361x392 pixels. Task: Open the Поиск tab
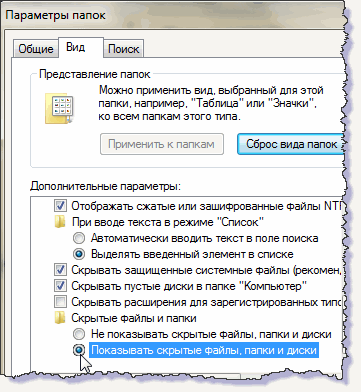pos(124,49)
